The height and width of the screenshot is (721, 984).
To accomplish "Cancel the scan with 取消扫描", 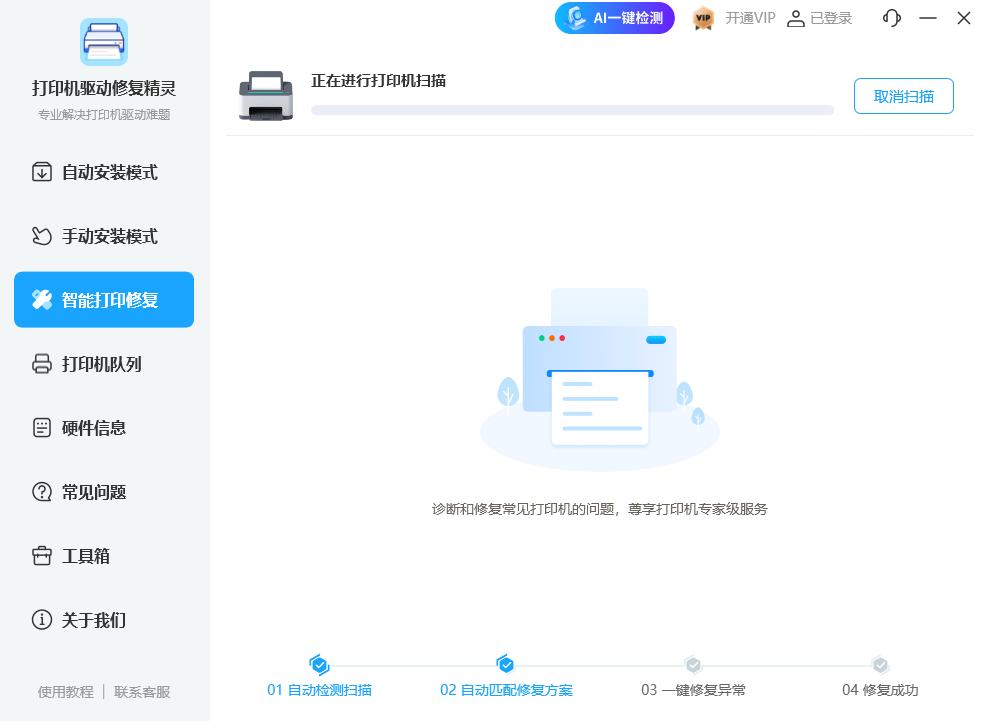I will coord(903,95).
